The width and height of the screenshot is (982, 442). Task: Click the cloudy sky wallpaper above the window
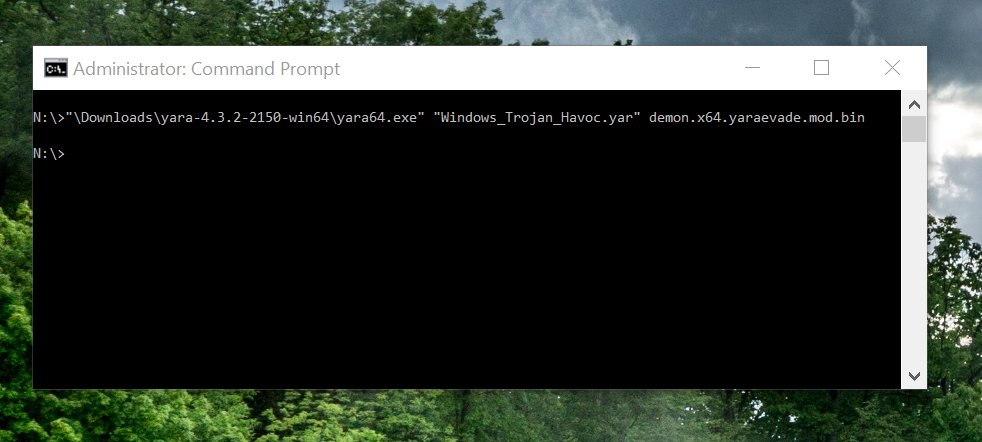[689, 22]
